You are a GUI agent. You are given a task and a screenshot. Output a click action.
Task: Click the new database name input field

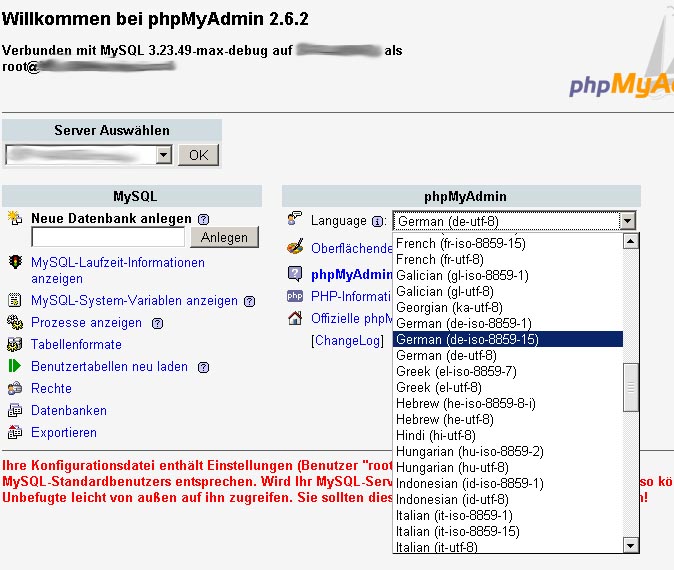pos(108,237)
